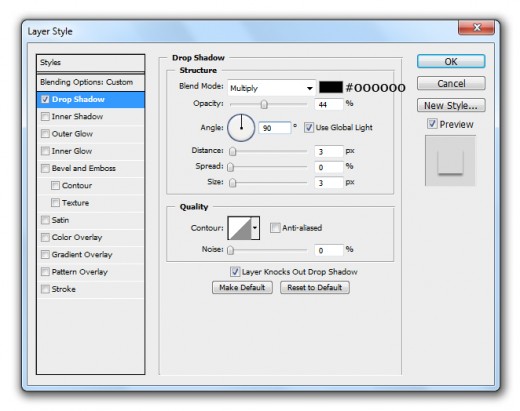This screenshot has width=520, height=411.
Task: Toggle Use Global Light checkbox
Action: pyautogui.click(x=309, y=127)
